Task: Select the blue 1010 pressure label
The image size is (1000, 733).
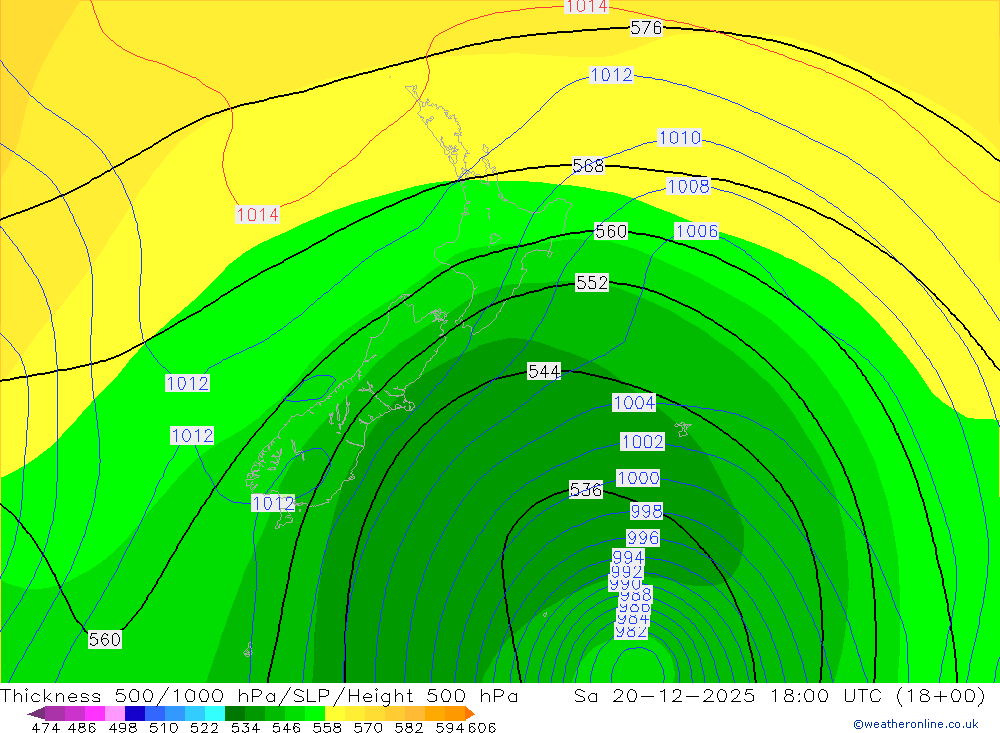Action: pyautogui.click(x=679, y=138)
